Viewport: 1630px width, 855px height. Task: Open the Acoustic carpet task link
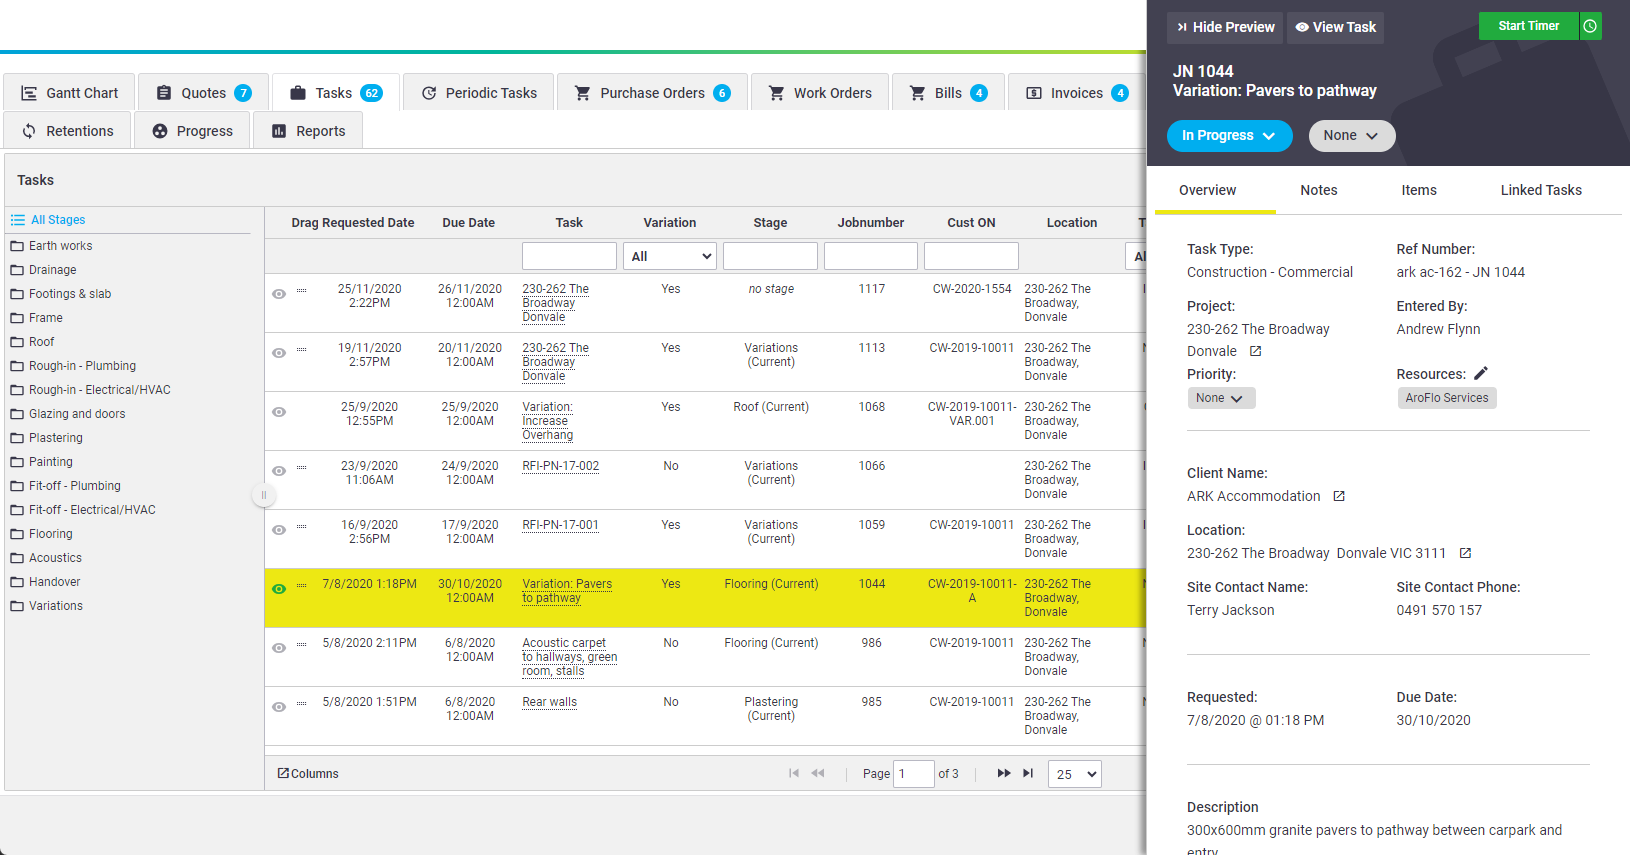(x=569, y=657)
